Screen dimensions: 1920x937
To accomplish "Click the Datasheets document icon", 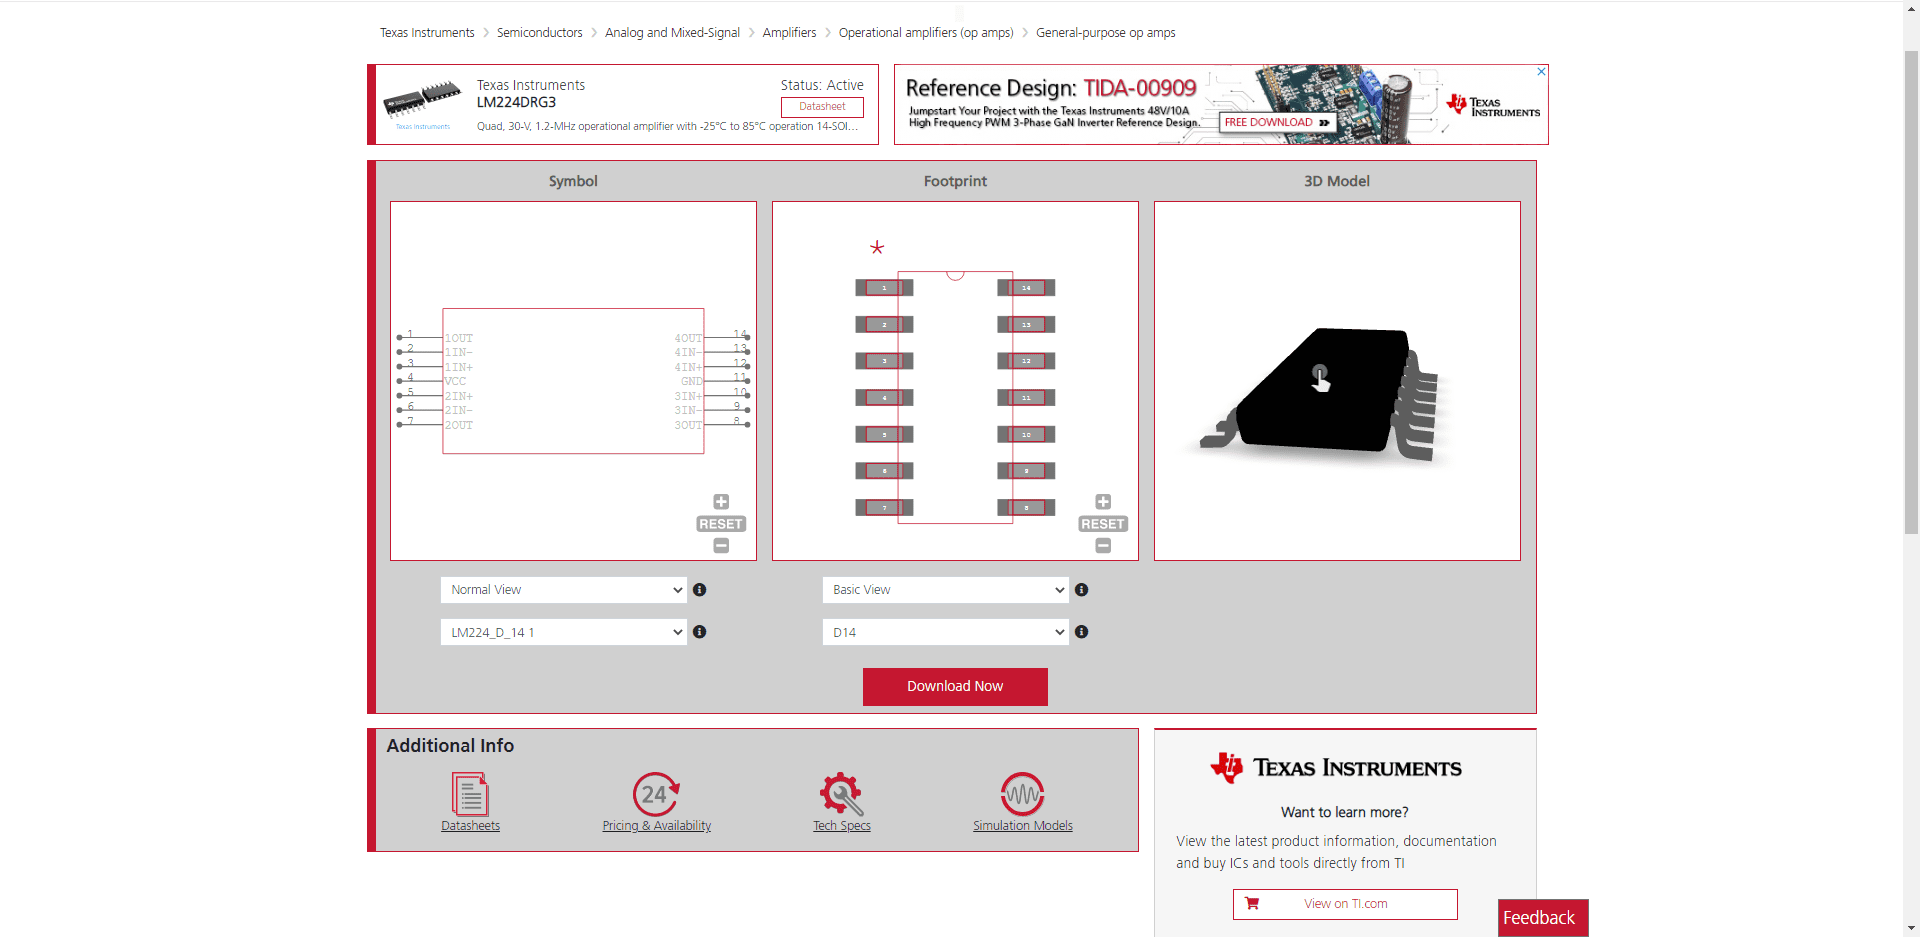I will (470, 795).
